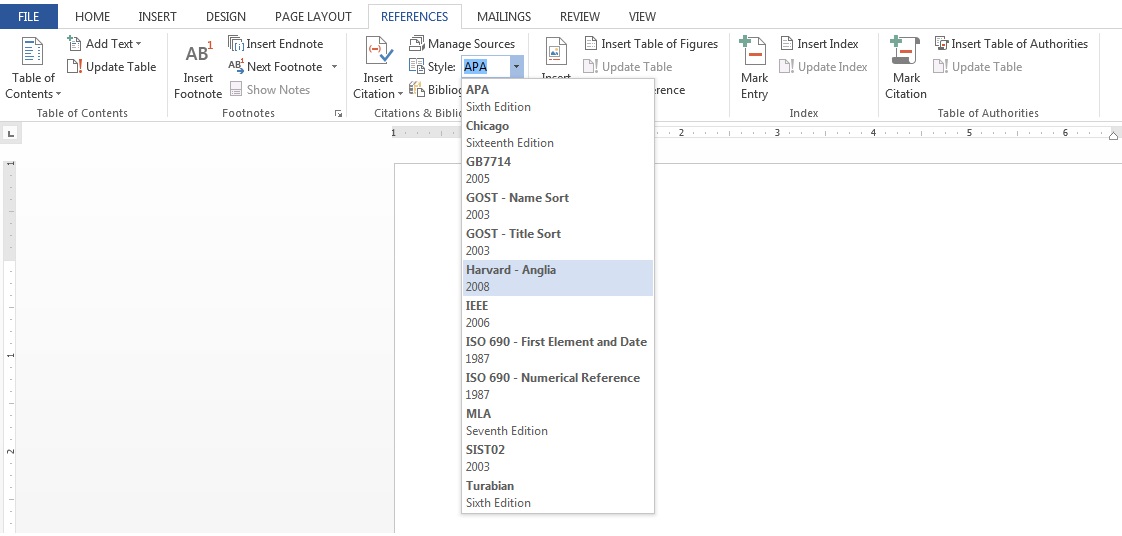Expand the Add Text dropdown
This screenshot has height=536, width=1122.
139,44
